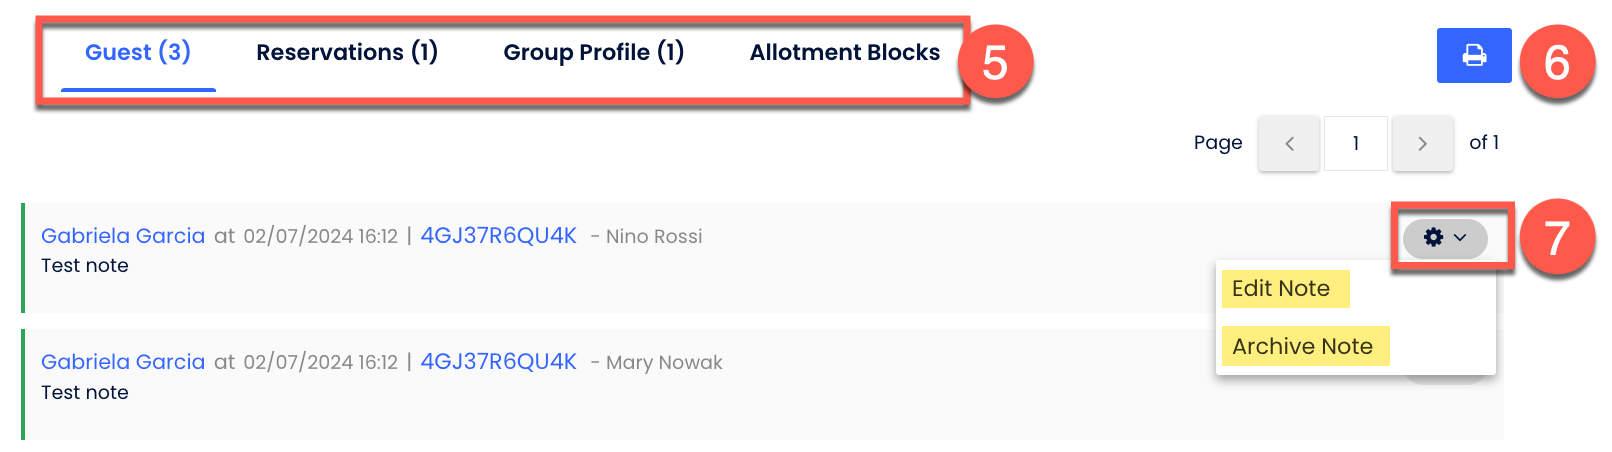Open Gabriela Garcia link in first note
Screen dimensions: 1612x452
coord(123,236)
